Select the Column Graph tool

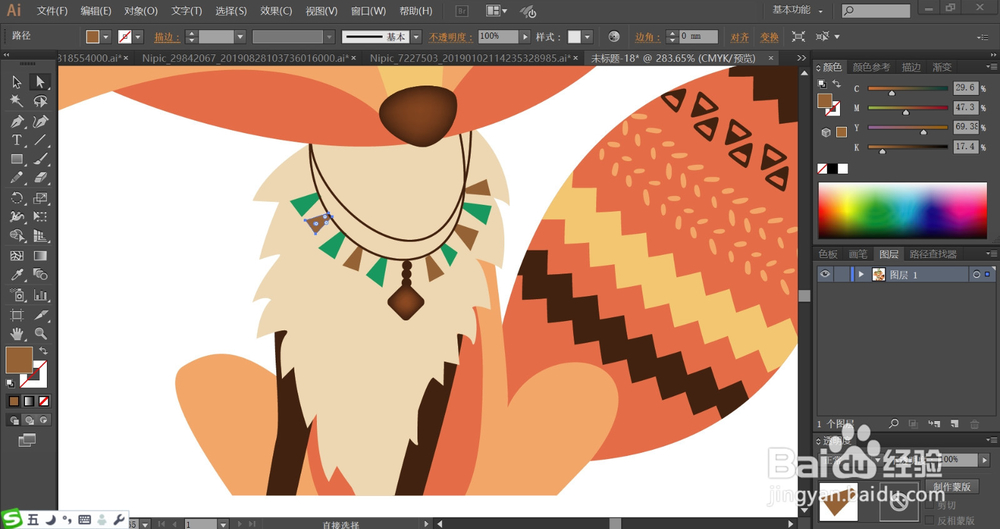point(40,295)
